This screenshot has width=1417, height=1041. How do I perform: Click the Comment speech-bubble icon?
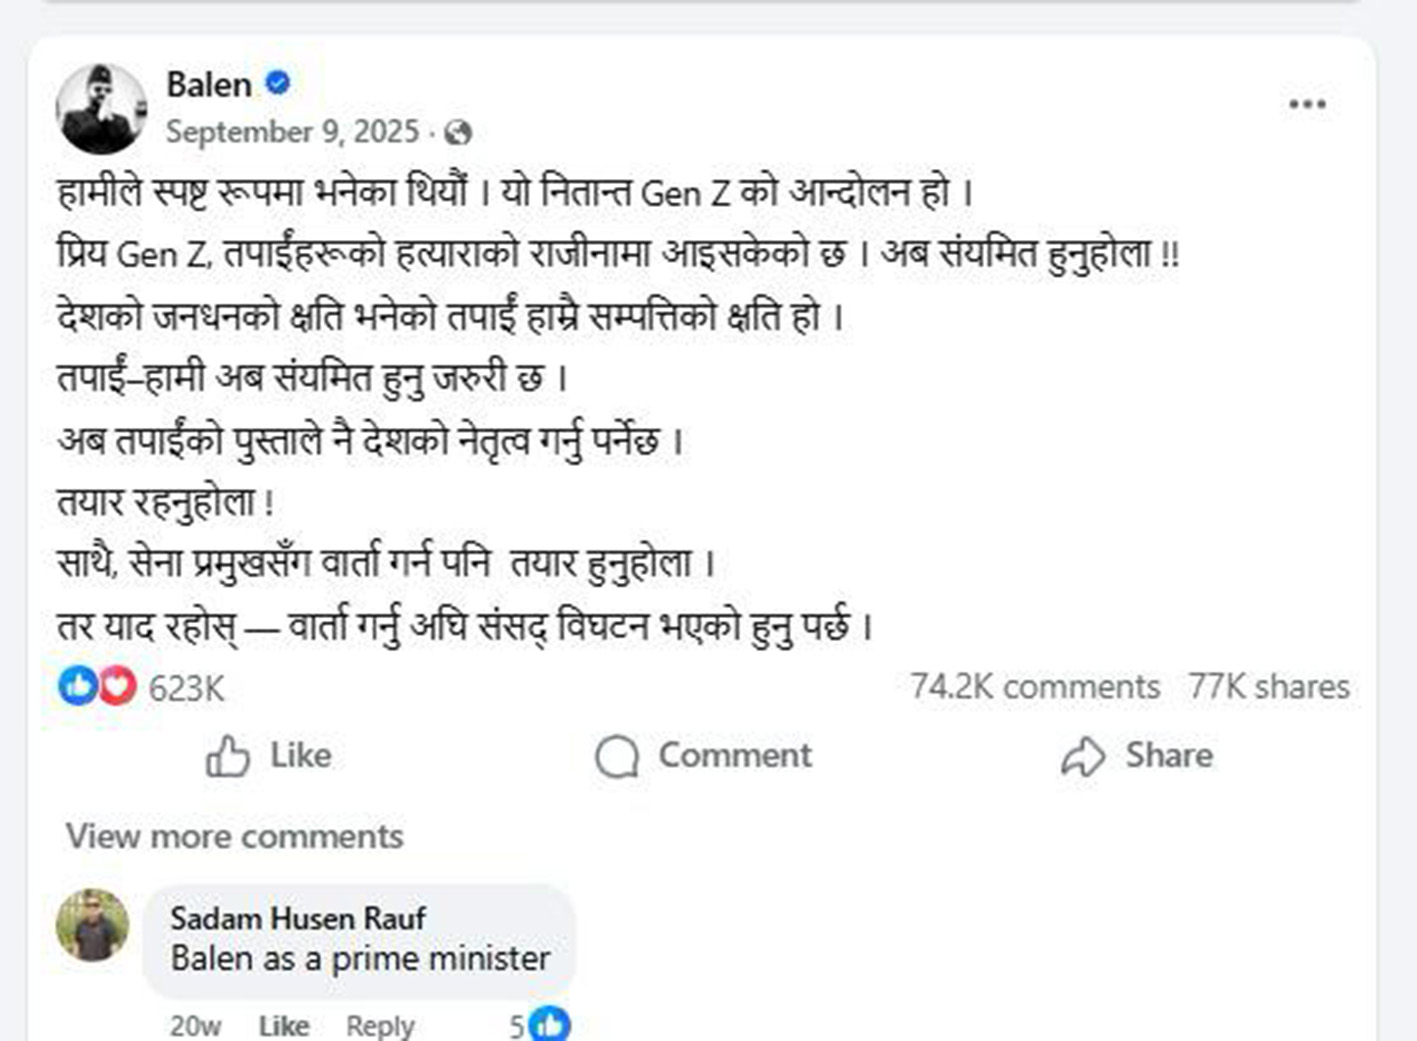tap(617, 756)
